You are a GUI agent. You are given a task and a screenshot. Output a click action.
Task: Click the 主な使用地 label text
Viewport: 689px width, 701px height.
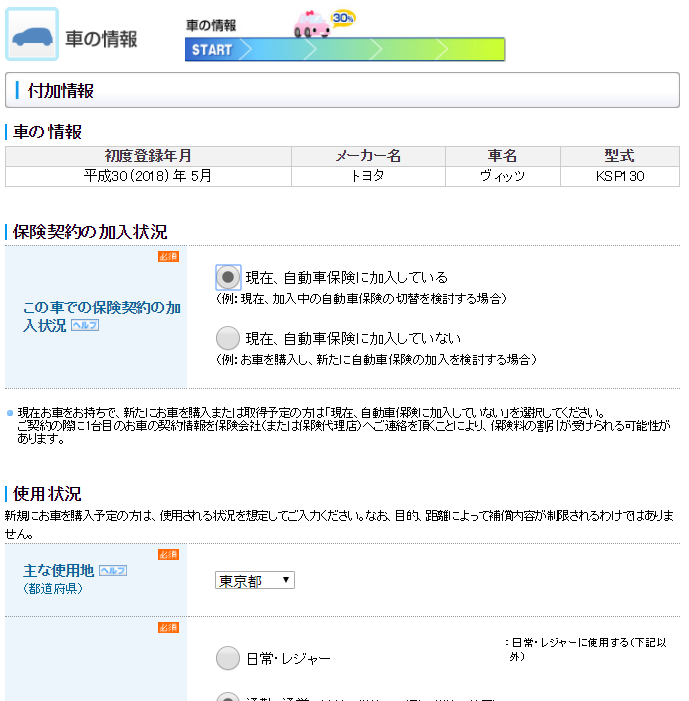[x=58, y=570]
